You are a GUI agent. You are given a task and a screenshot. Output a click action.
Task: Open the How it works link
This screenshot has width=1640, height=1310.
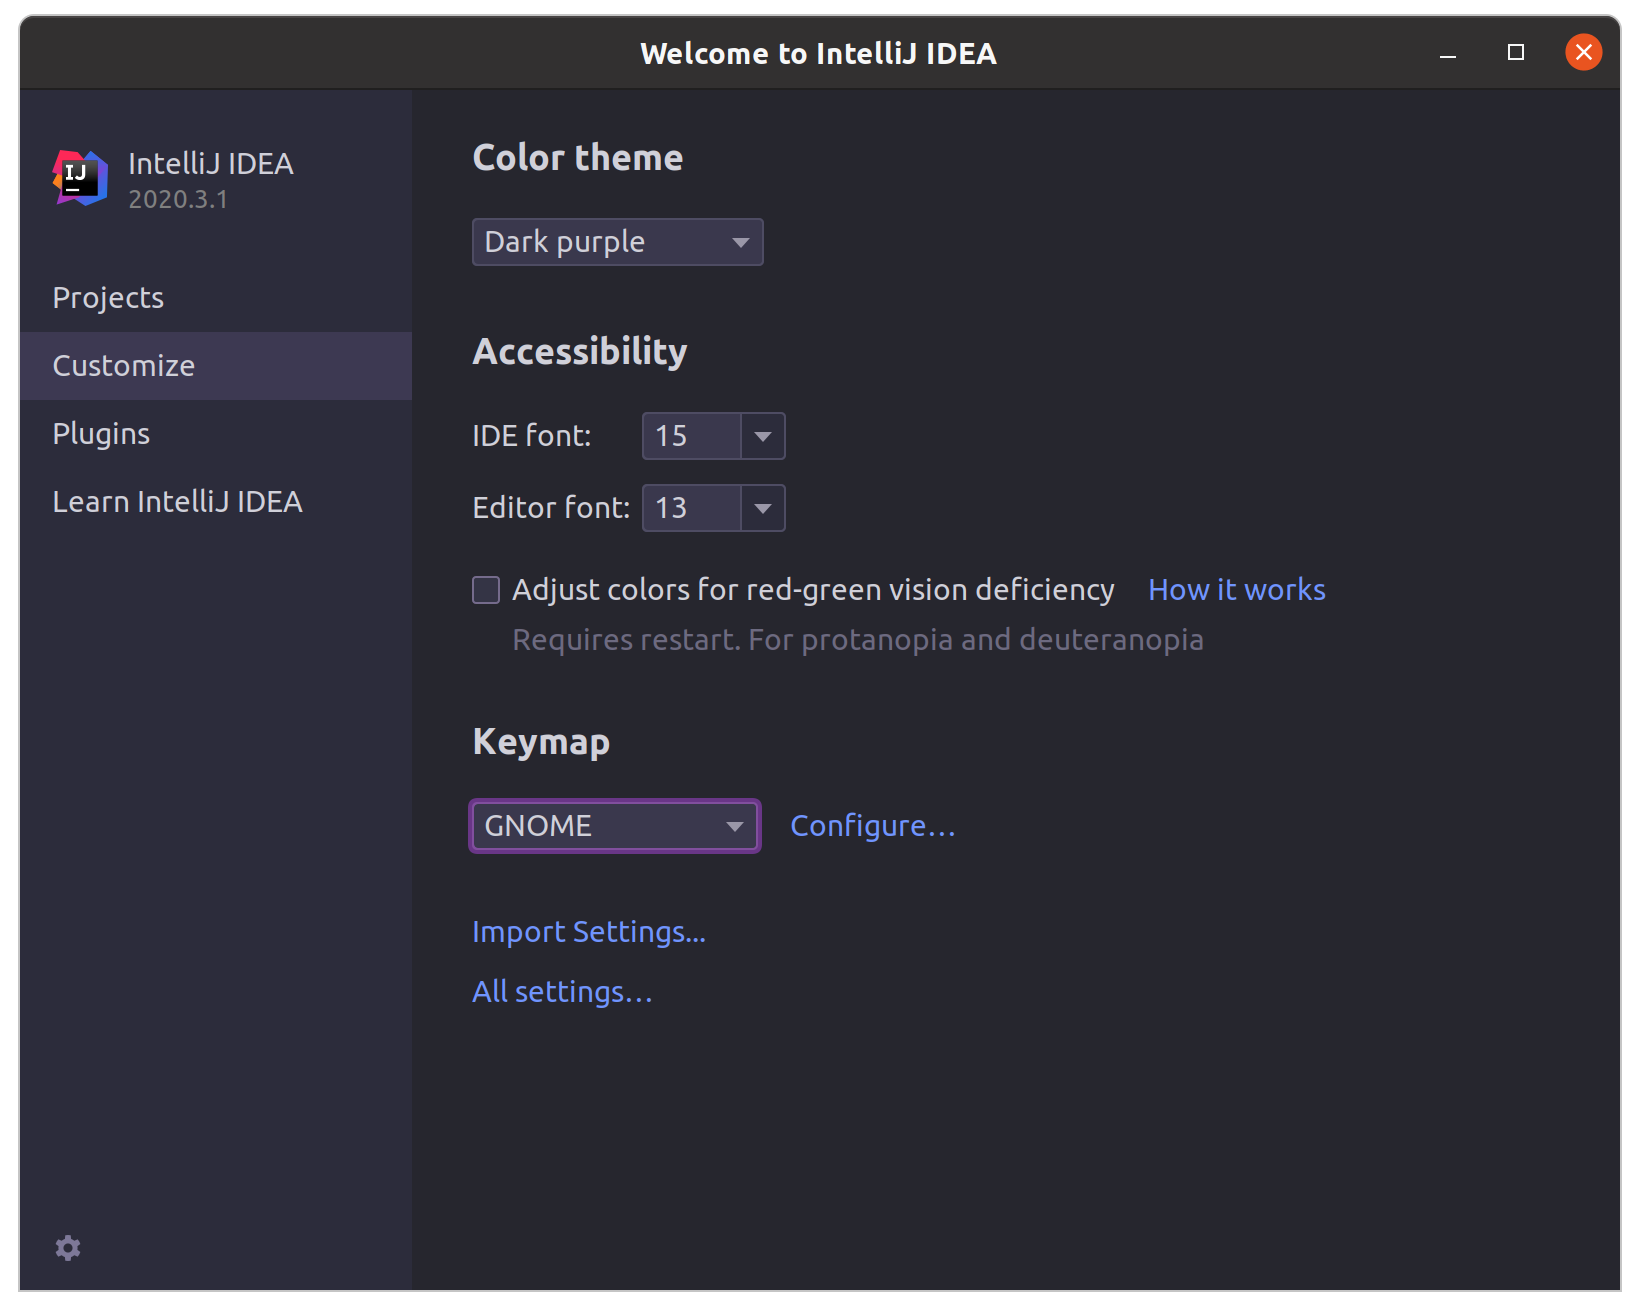click(x=1237, y=590)
